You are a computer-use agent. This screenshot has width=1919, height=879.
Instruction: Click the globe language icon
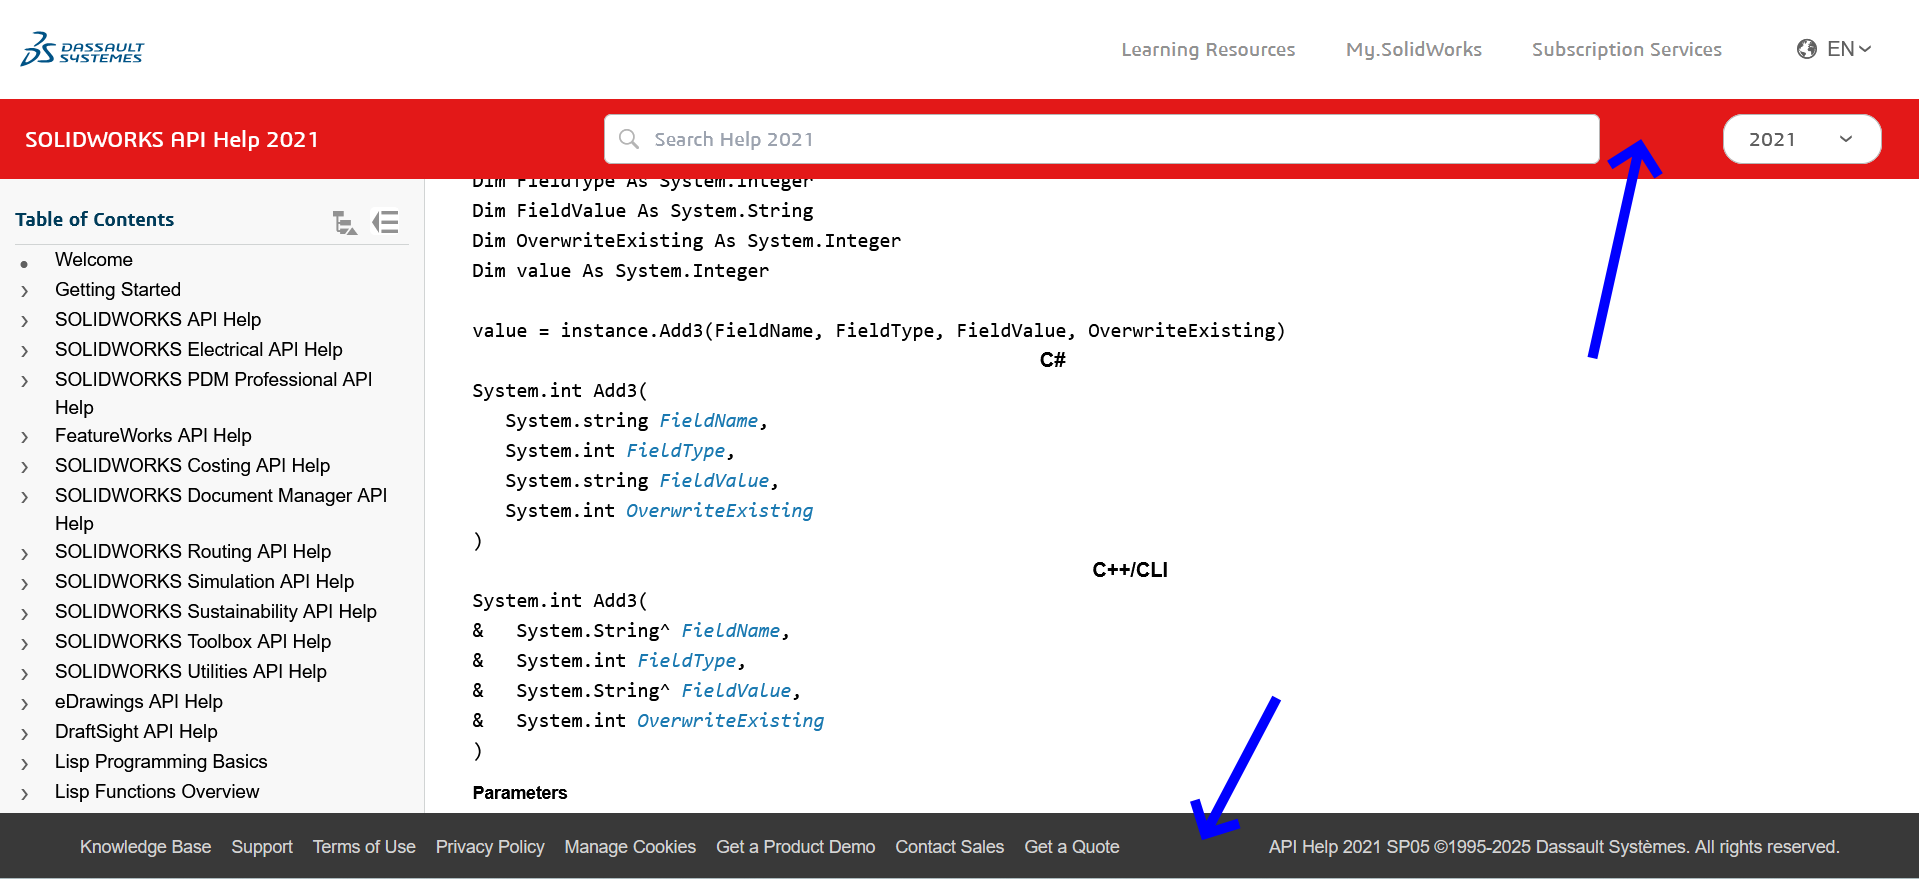pos(1806,49)
